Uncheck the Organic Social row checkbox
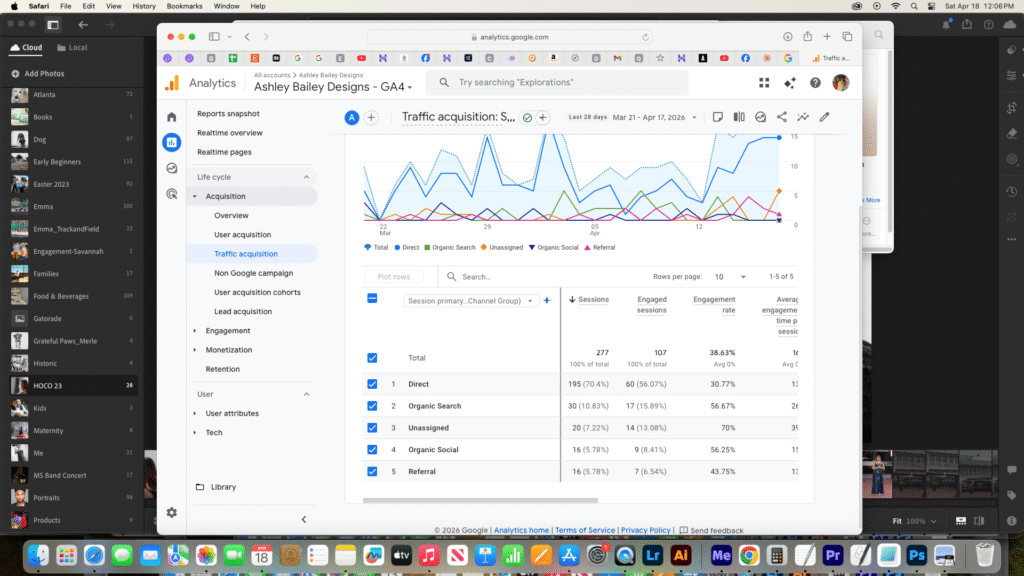 coord(372,449)
